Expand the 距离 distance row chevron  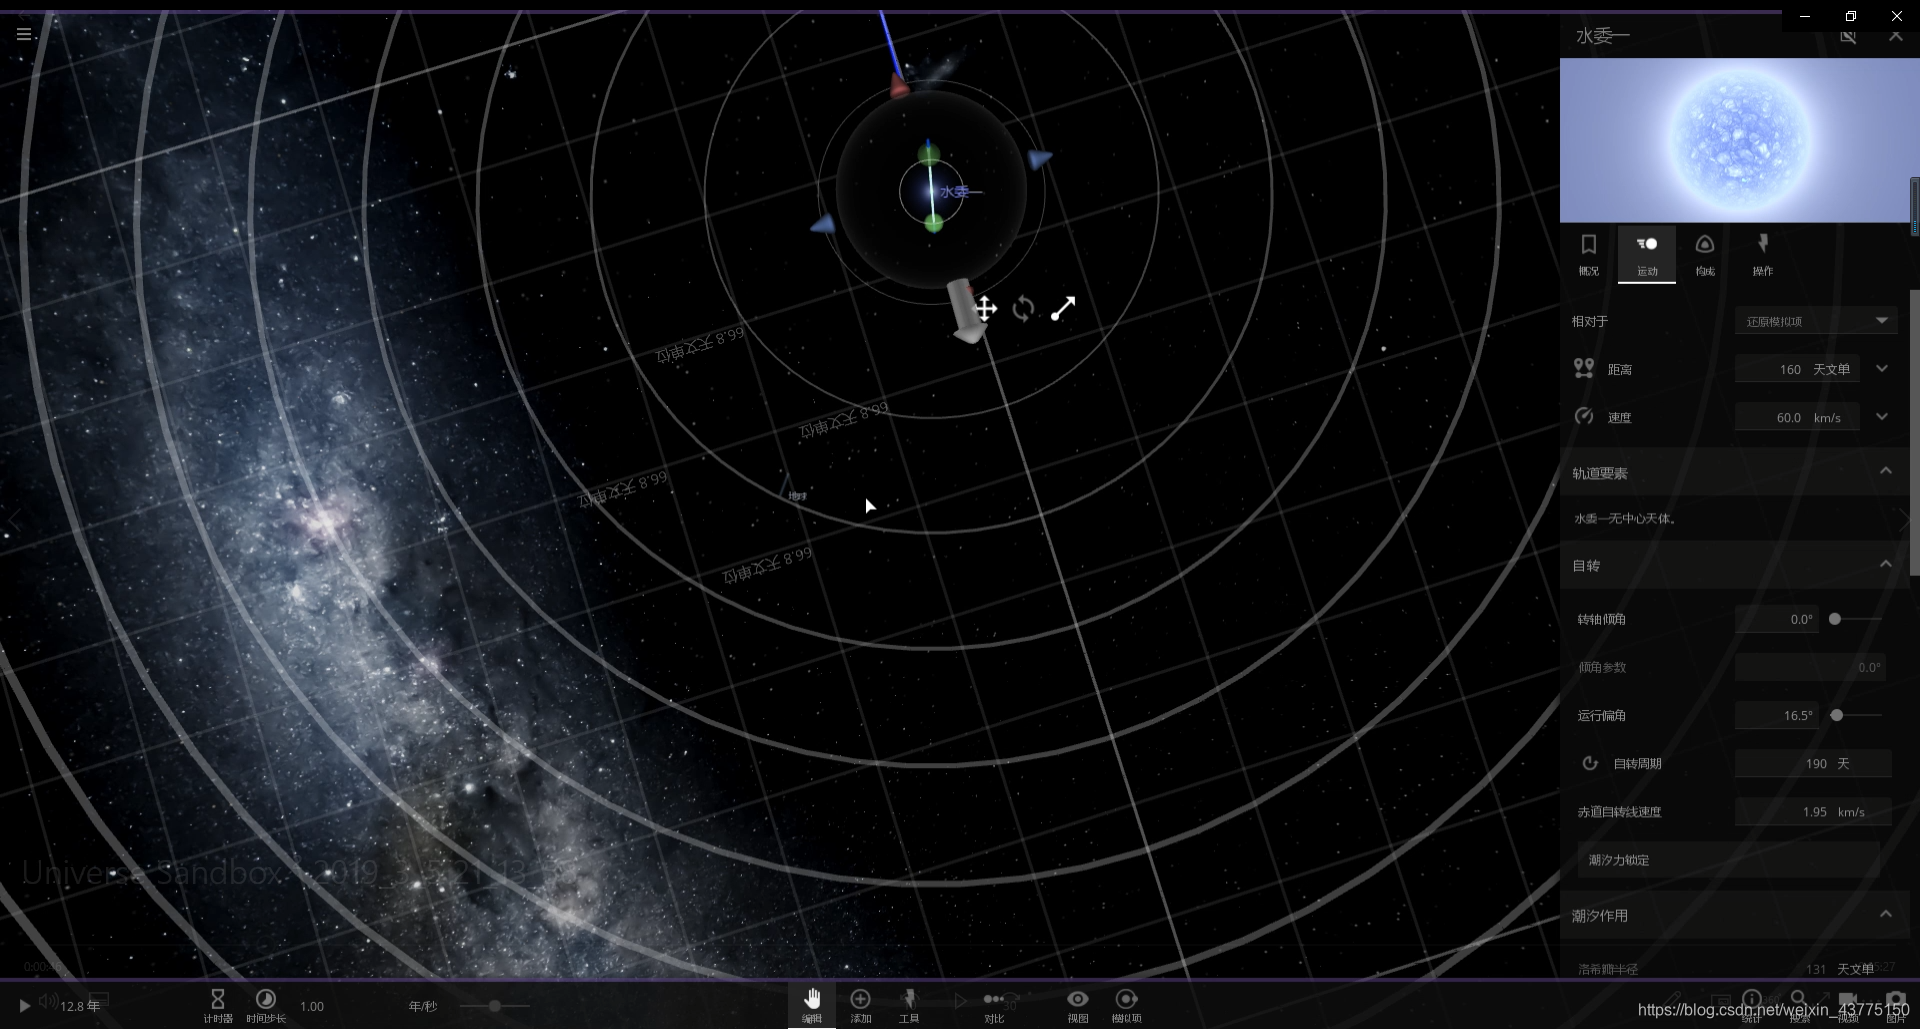(x=1882, y=368)
